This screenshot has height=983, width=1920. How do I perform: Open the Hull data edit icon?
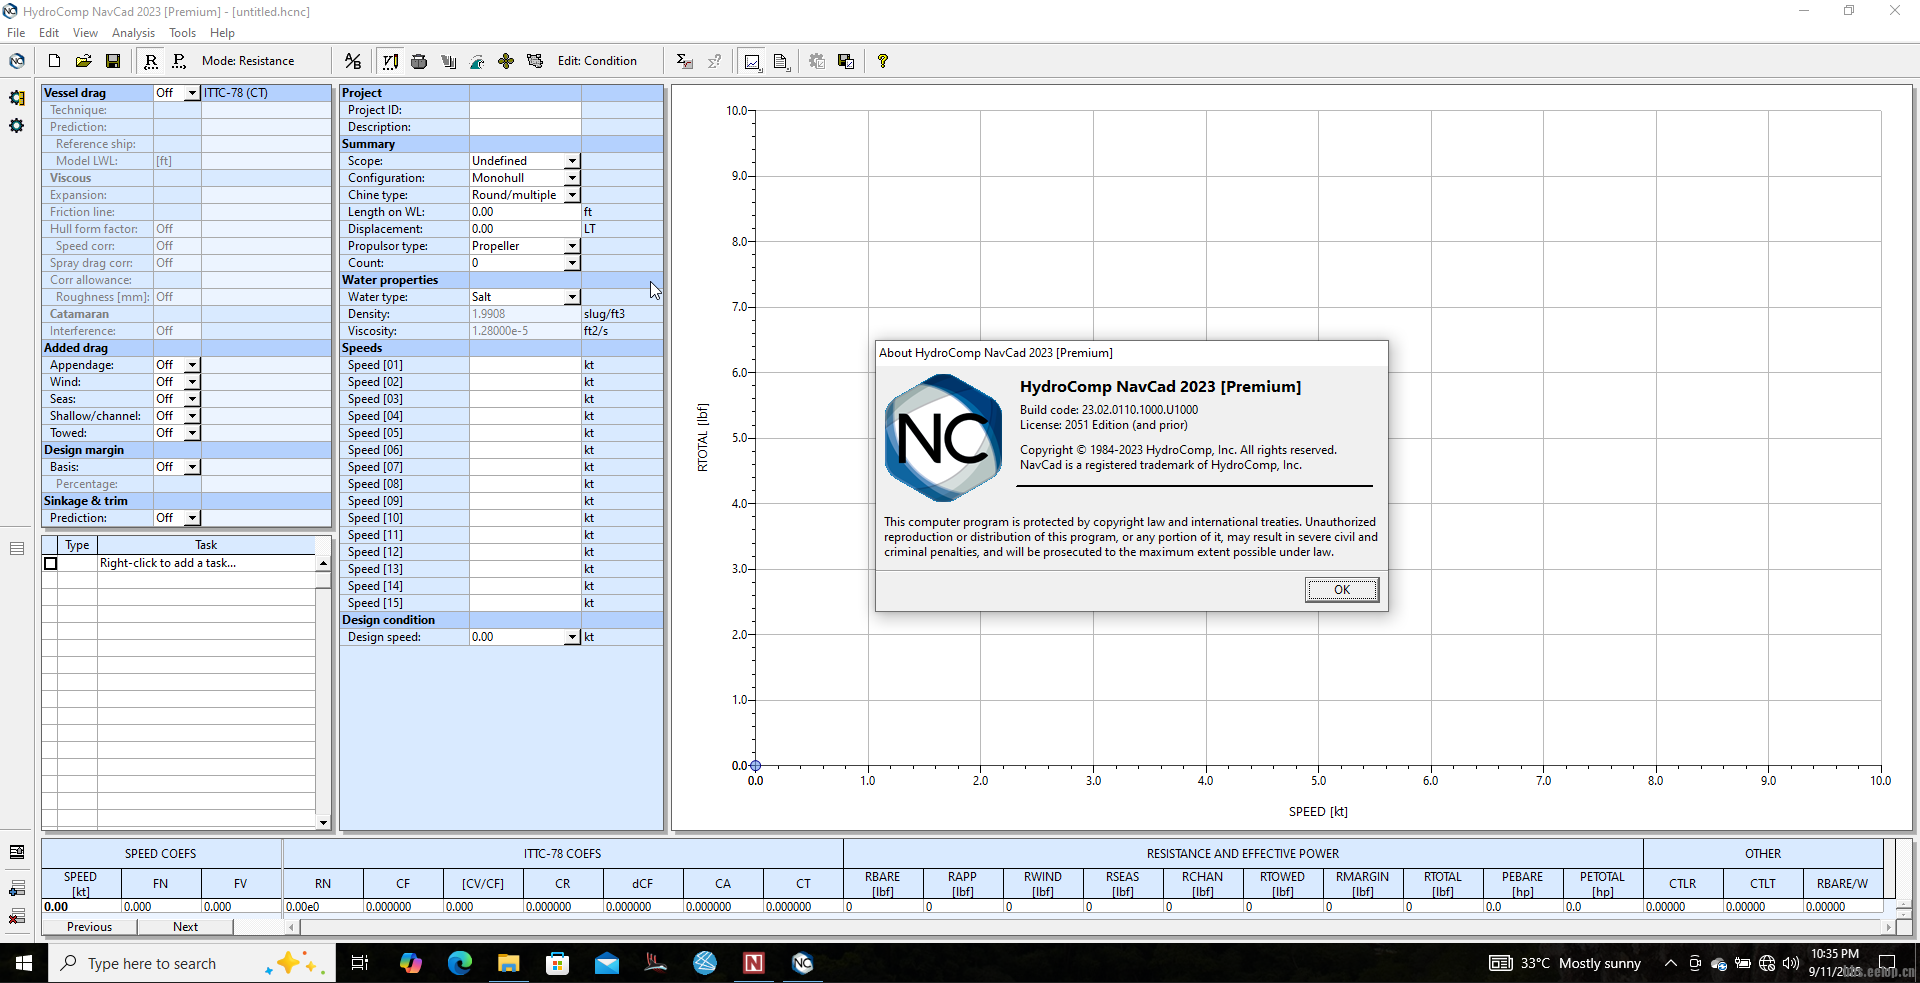tap(419, 61)
